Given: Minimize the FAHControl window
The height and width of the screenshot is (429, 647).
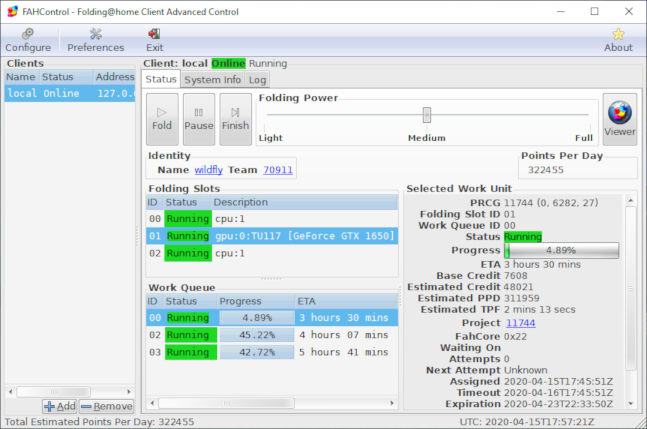Looking at the screenshot, I should (x=560, y=12).
